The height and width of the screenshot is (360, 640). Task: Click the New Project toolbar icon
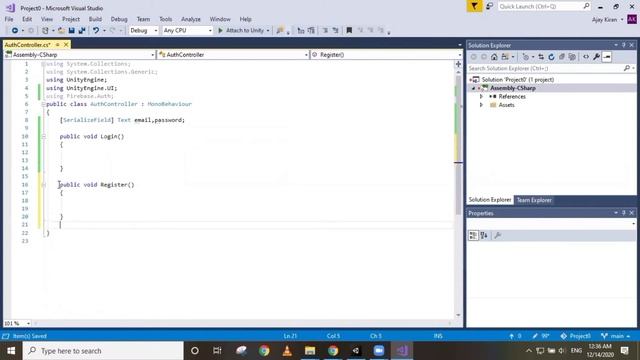tap(45, 31)
